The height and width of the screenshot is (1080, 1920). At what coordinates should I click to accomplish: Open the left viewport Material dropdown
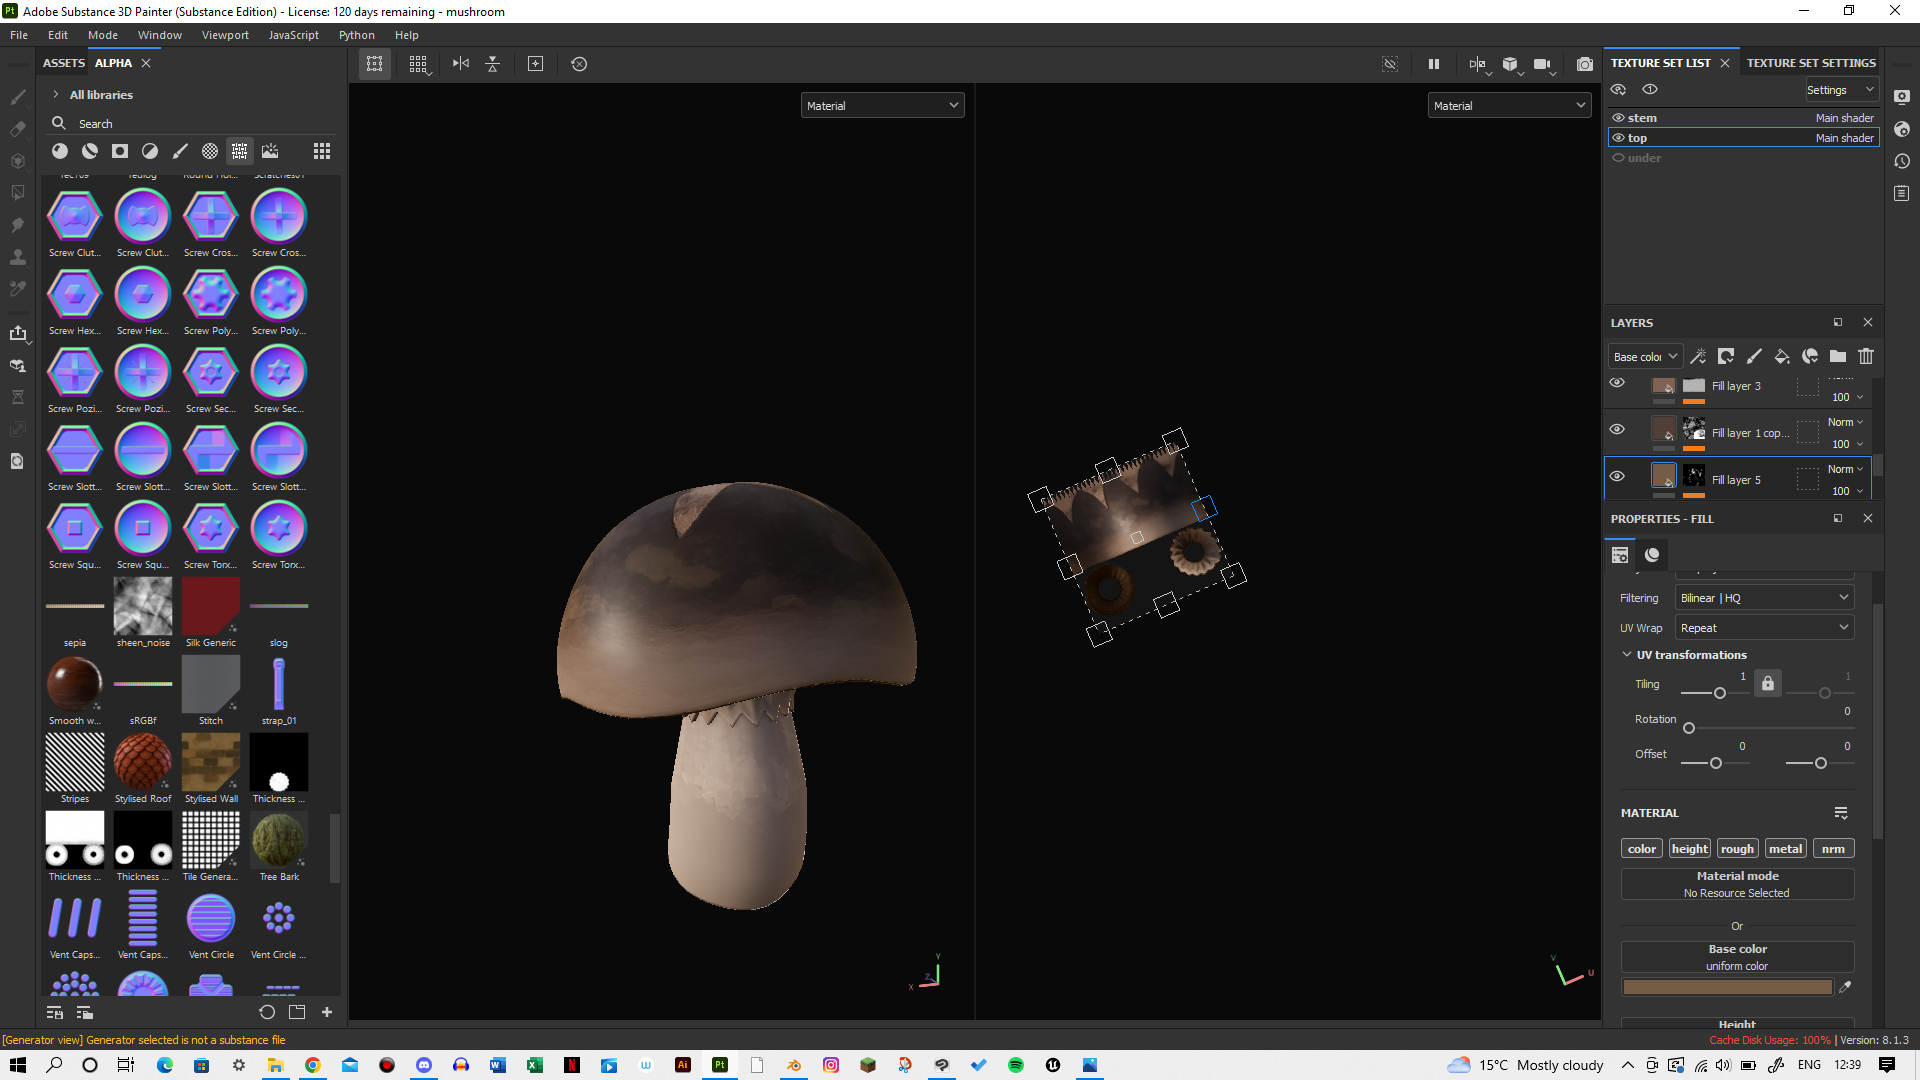[882, 106]
